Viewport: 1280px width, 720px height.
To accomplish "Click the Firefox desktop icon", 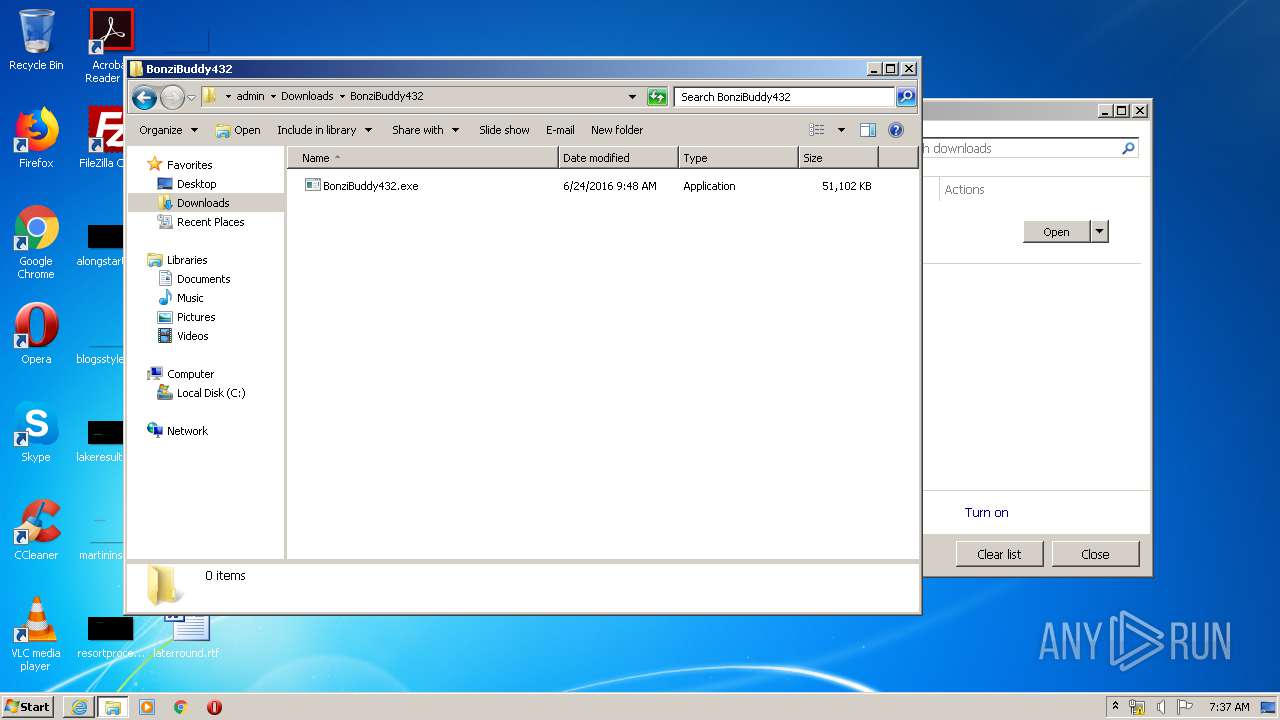I will pos(36,138).
